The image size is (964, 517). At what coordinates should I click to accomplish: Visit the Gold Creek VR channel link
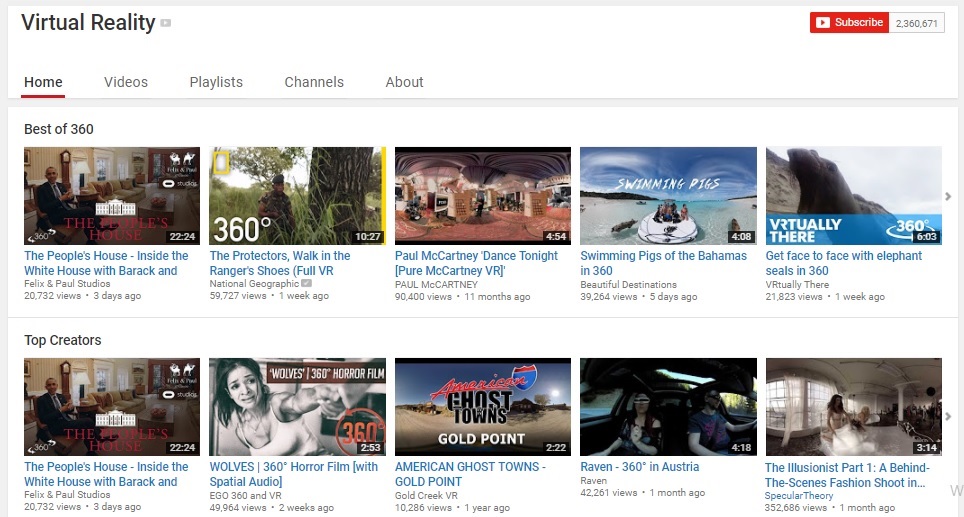pos(426,495)
